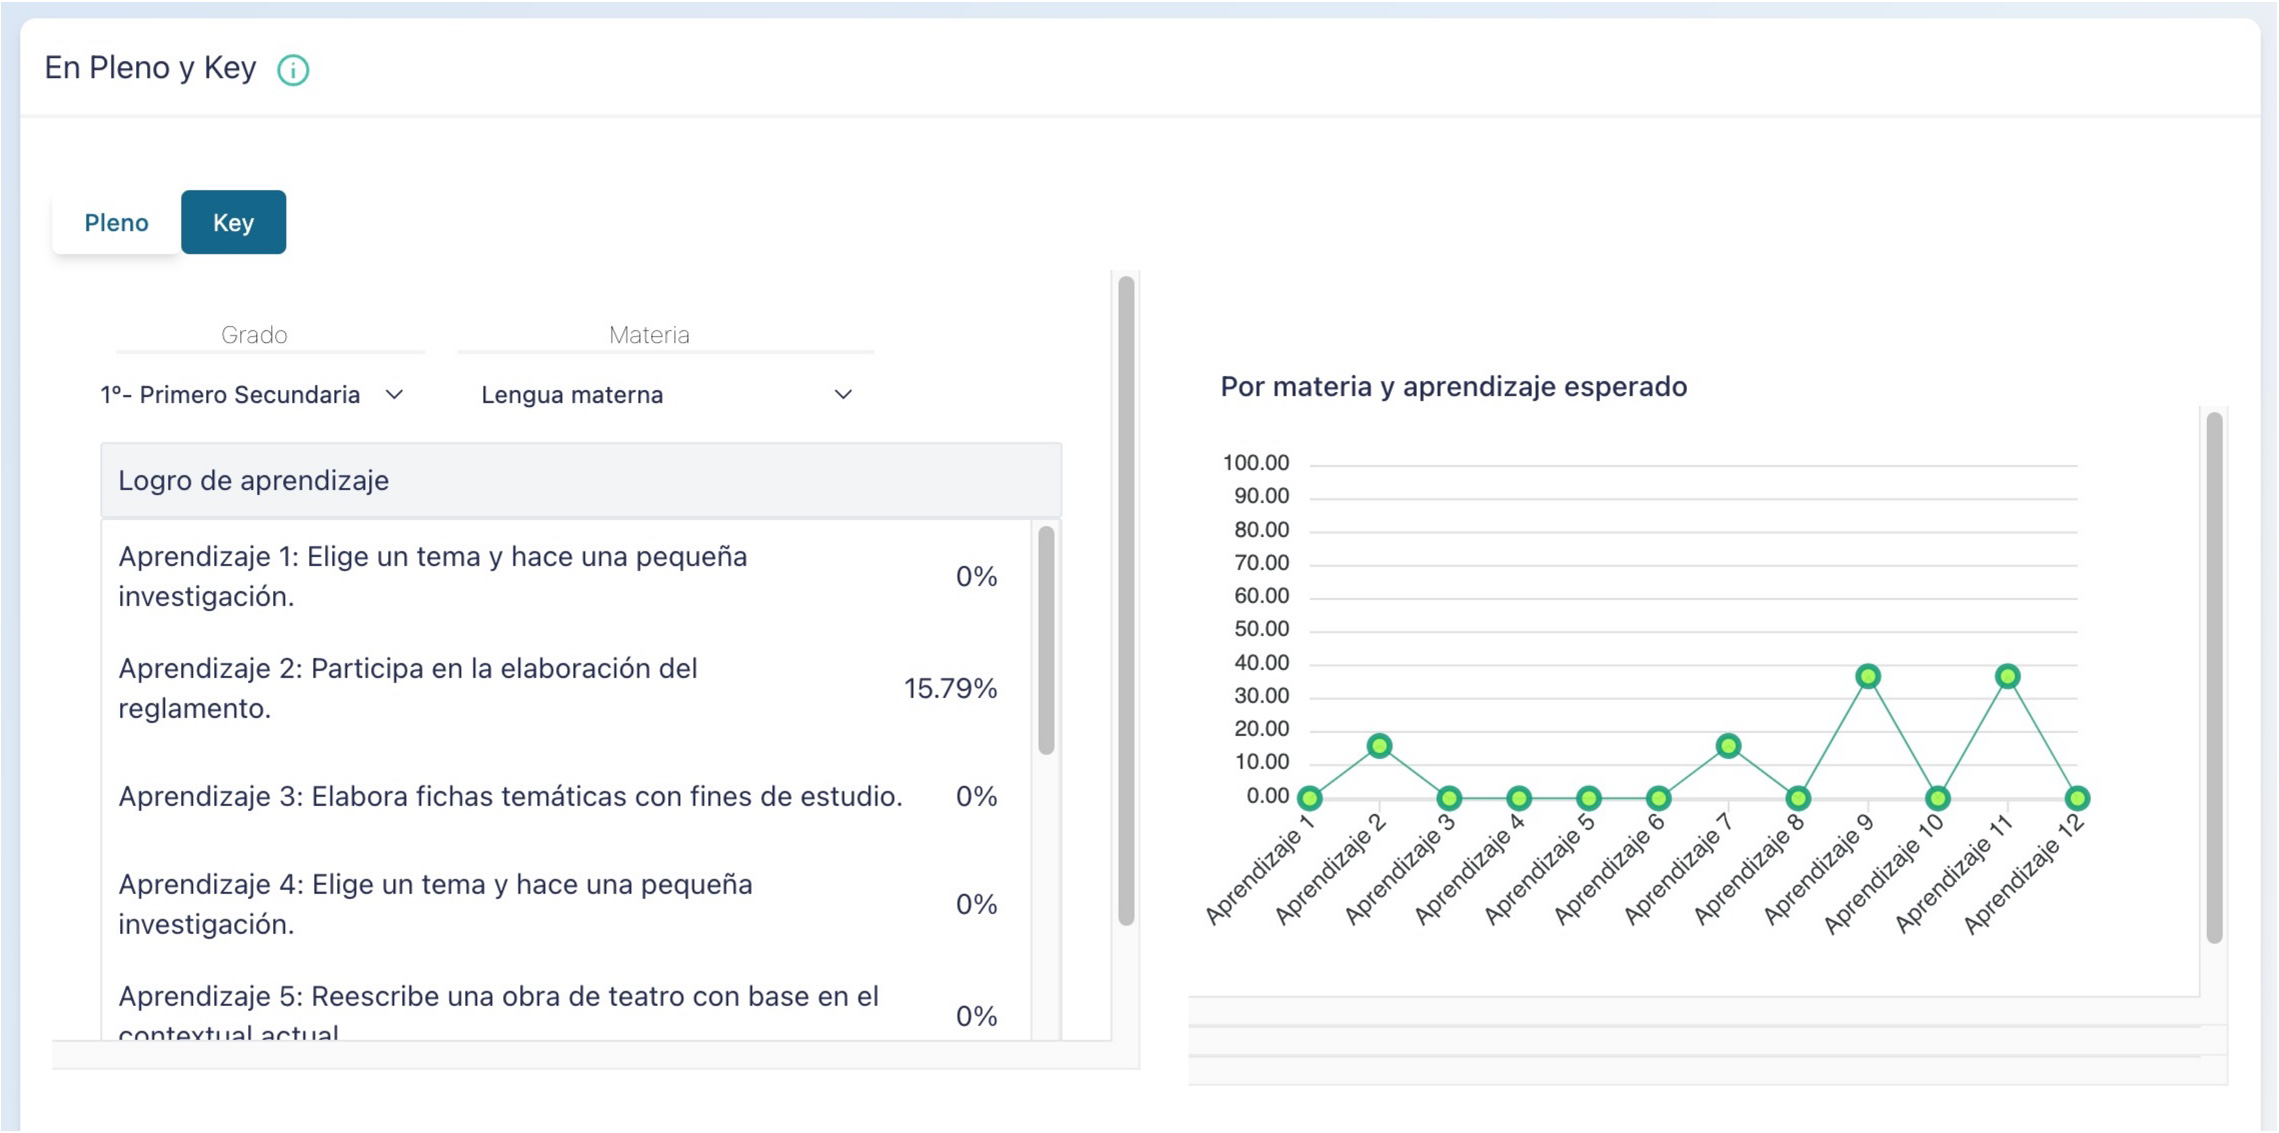
Task: Click the Aprendizaje 9 peak data point
Action: click(x=1867, y=677)
